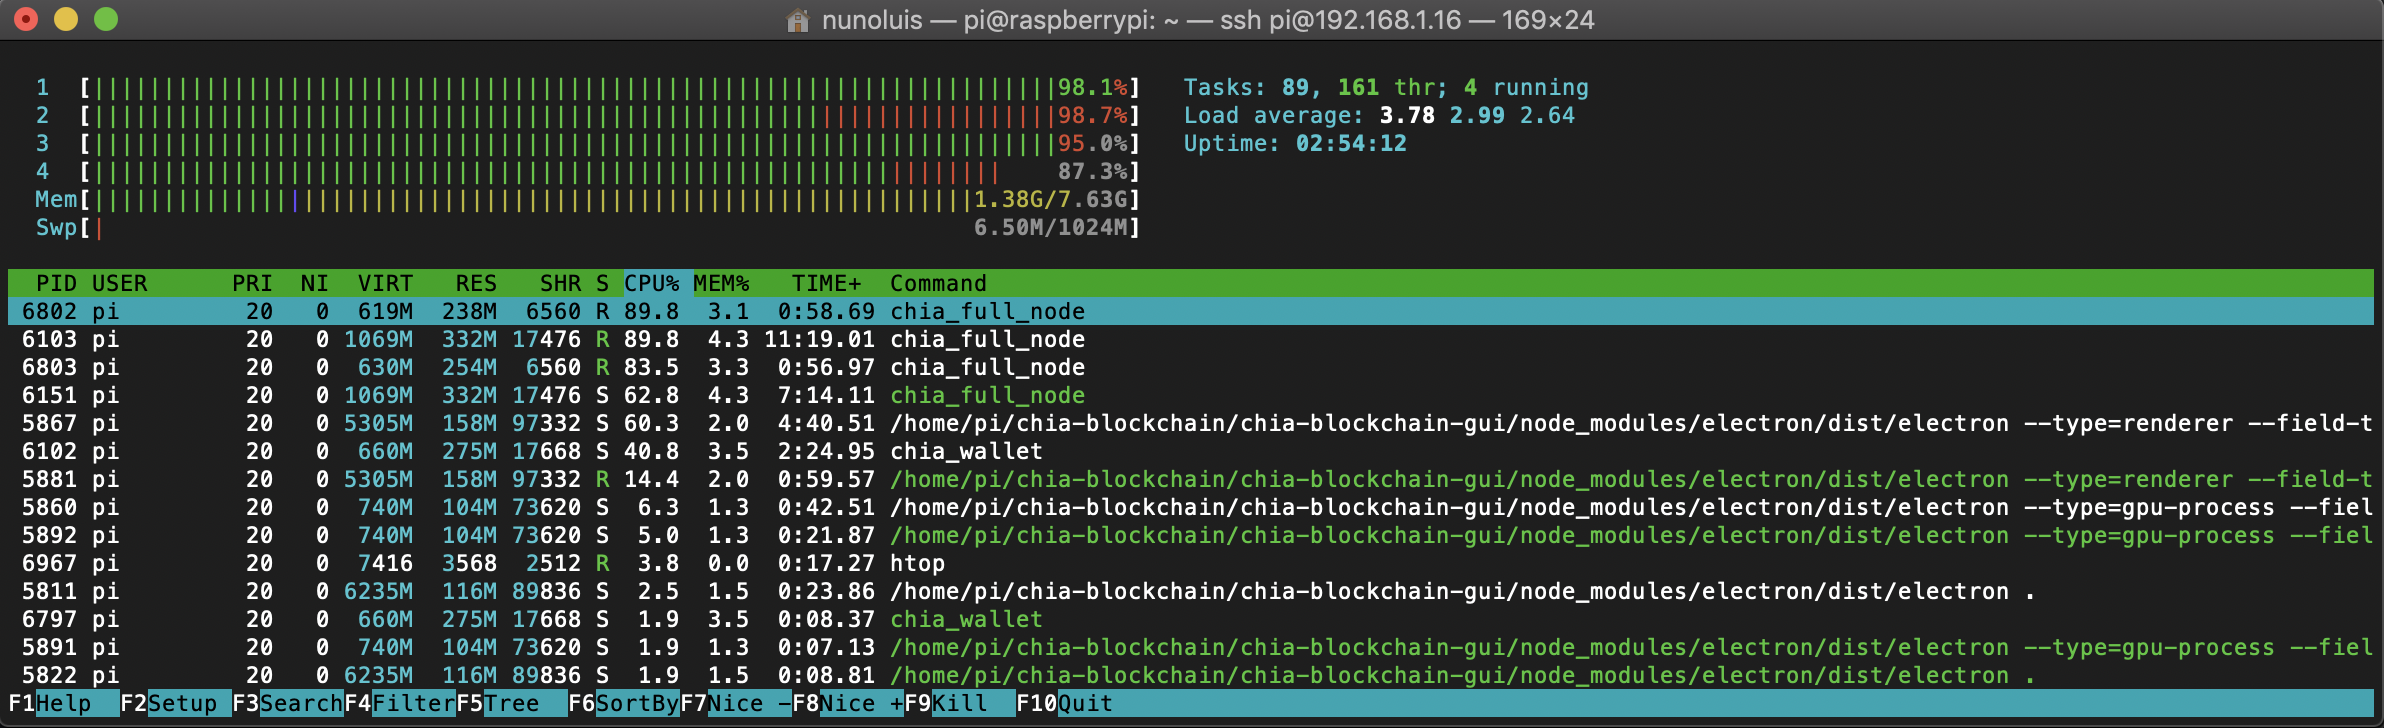Click the highlighted CPU% column header

(x=652, y=283)
